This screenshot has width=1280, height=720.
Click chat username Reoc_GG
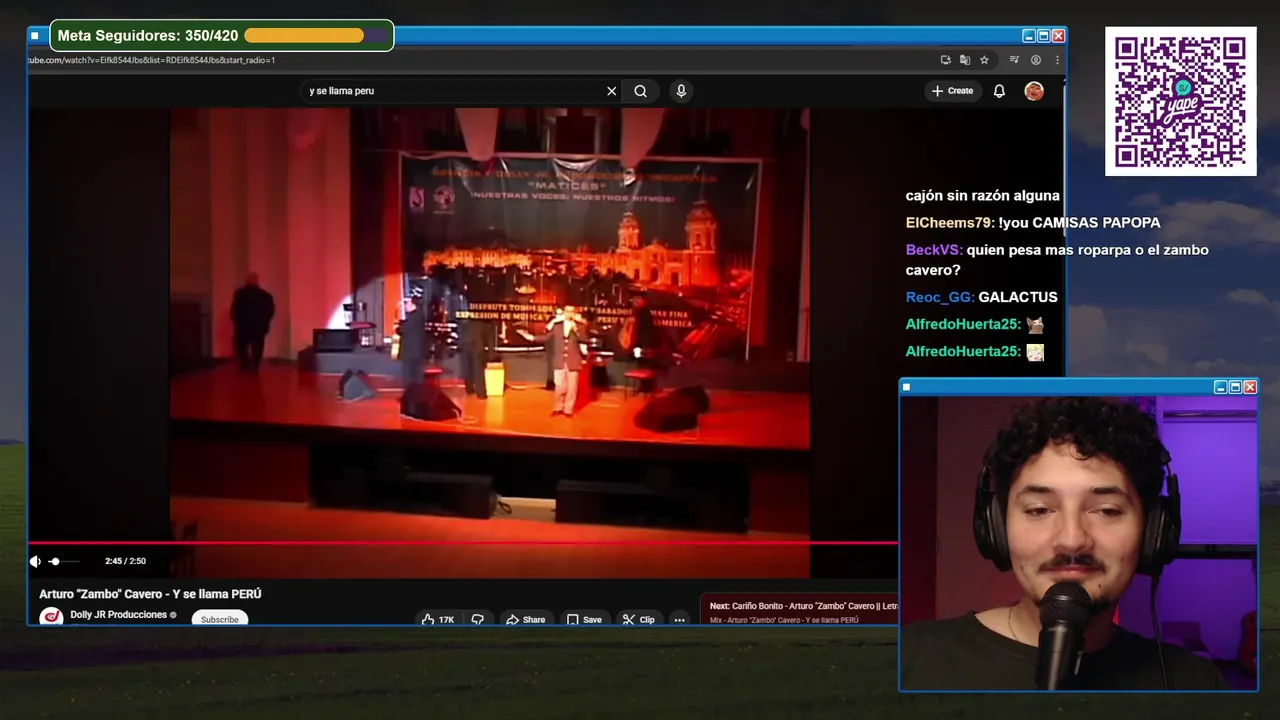pos(940,297)
